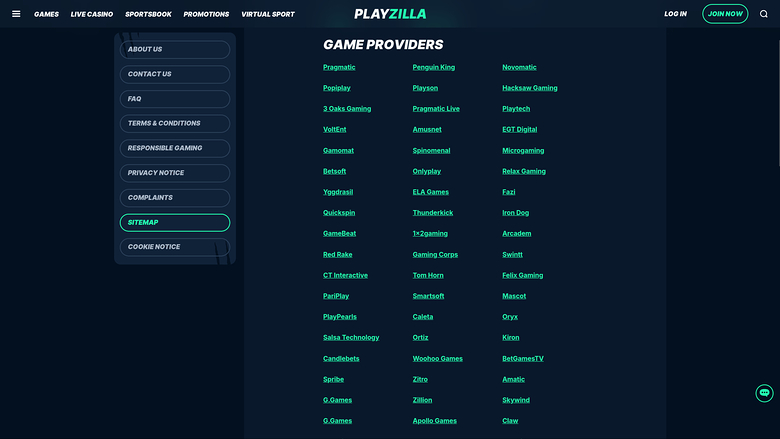Open the Fazi link
Image resolution: width=780 pixels, height=439 pixels.
(508, 192)
